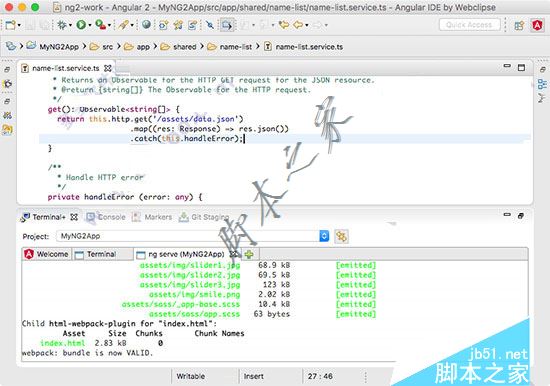The image size is (550, 386).
Task: Select name-list.service.ts in the breadcrumb
Action: pyautogui.click(x=309, y=47)
